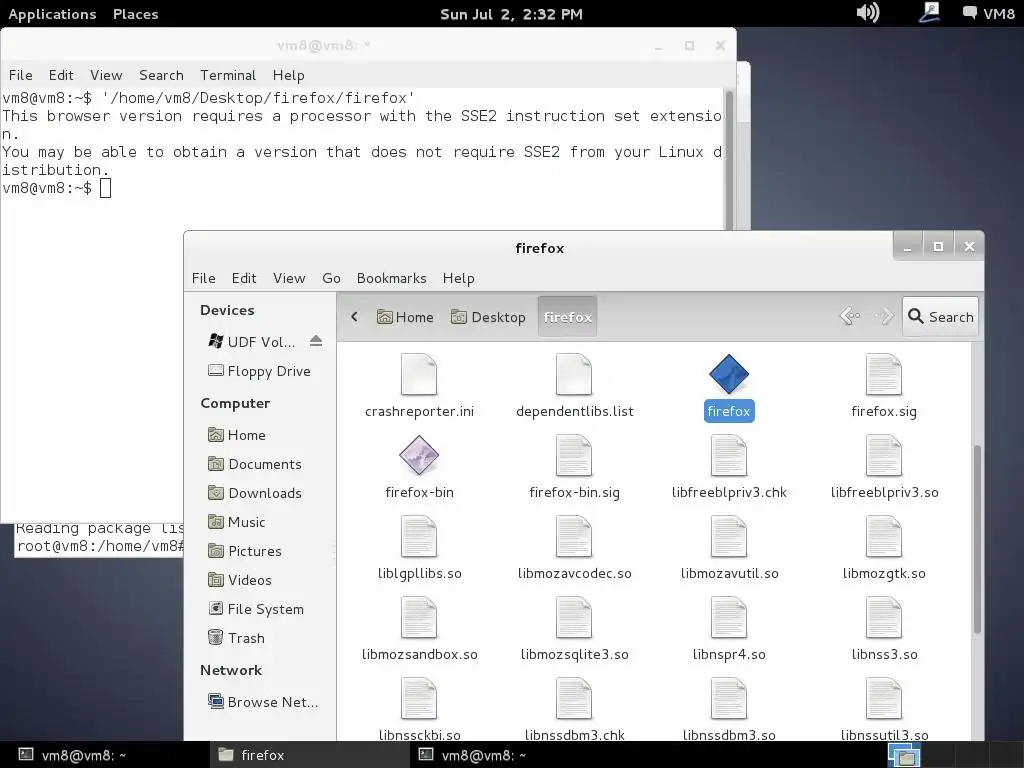
Task: Select the libmozavcodec.so file icon
Action: [x=574, y=536]
